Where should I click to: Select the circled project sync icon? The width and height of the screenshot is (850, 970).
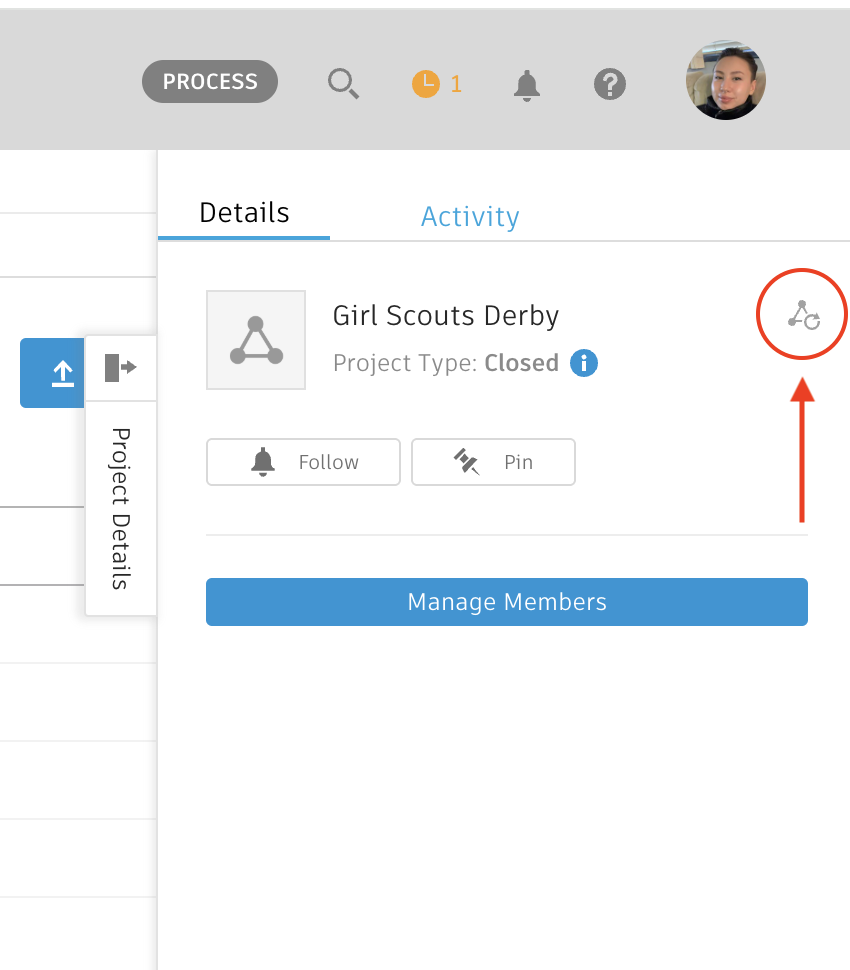pos(801,314)
